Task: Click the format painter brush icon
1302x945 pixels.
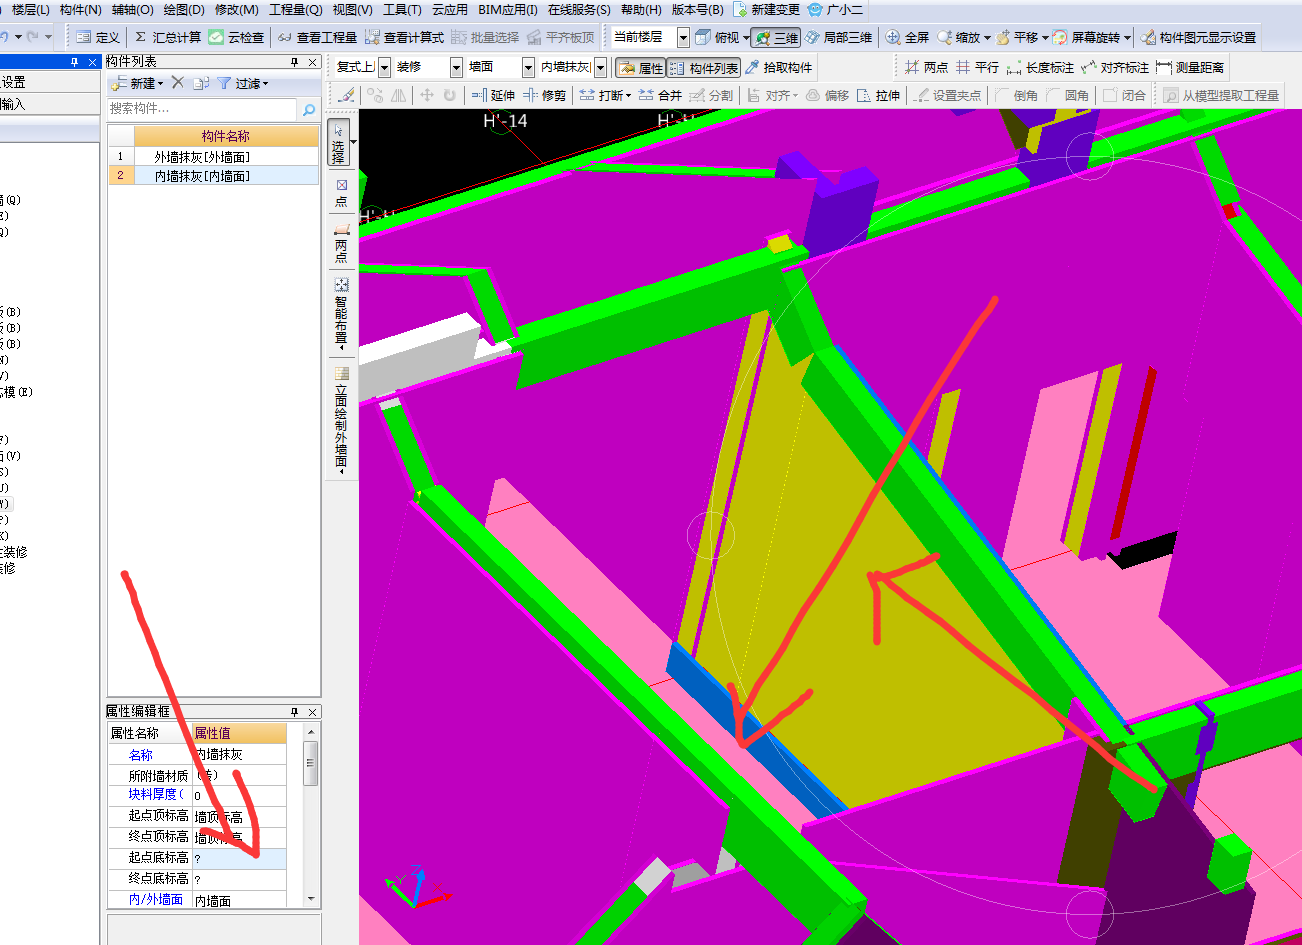Action: click(x=346, y=95)
